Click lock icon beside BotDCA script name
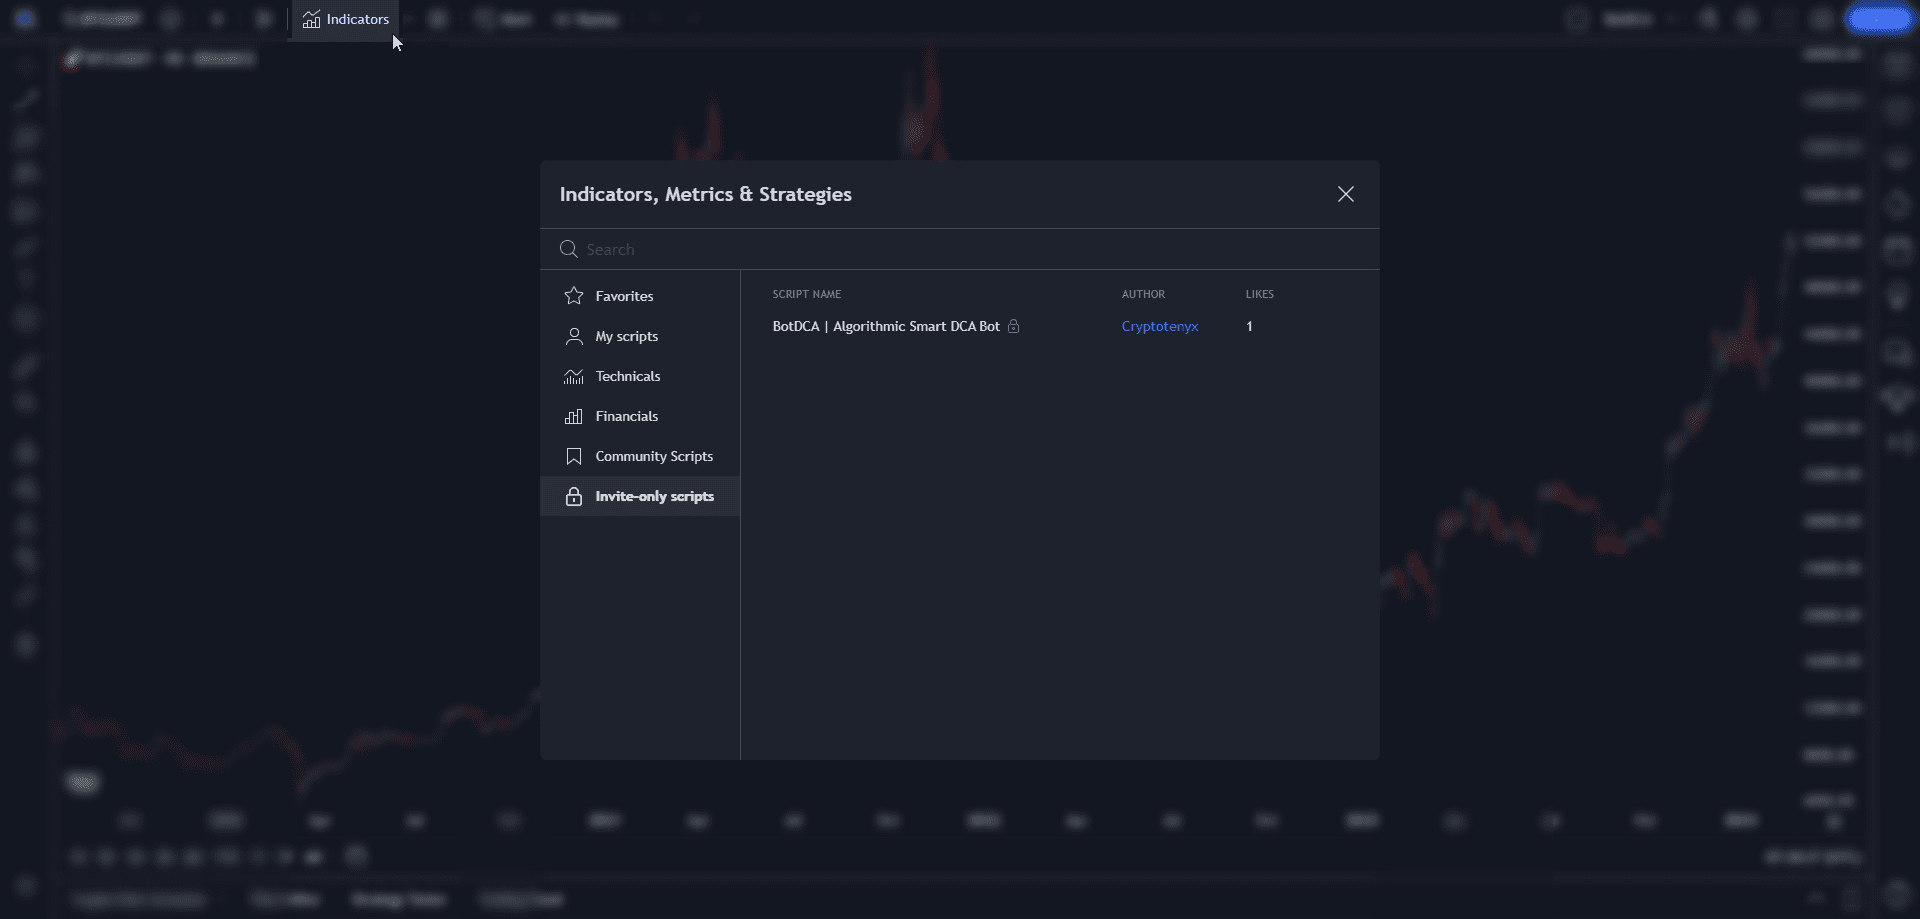 [1013, 326]
